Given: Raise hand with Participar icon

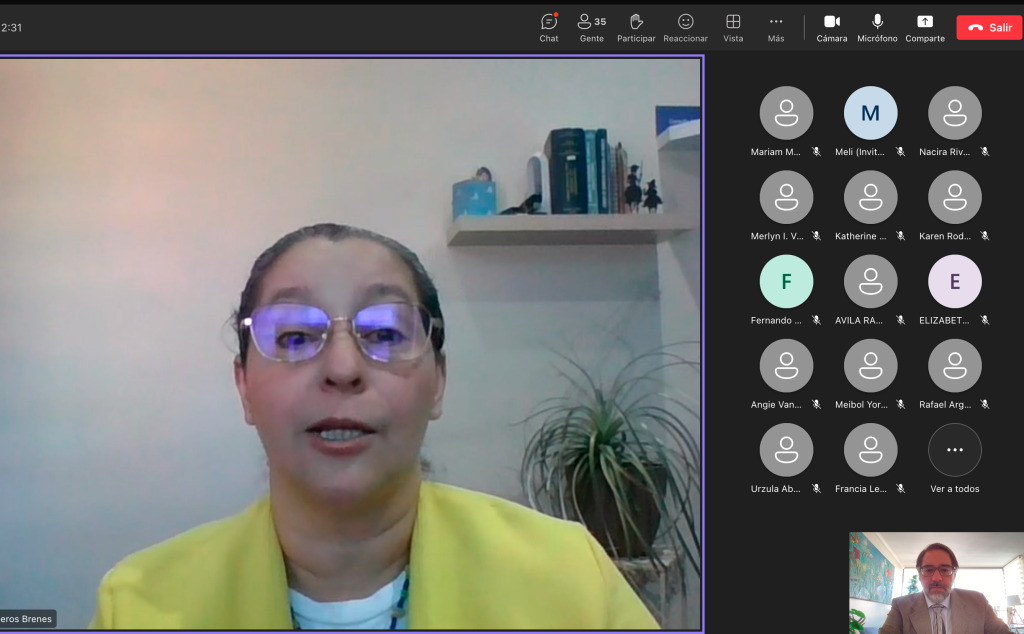Looking at the screenshot, I should click(636, 27).
